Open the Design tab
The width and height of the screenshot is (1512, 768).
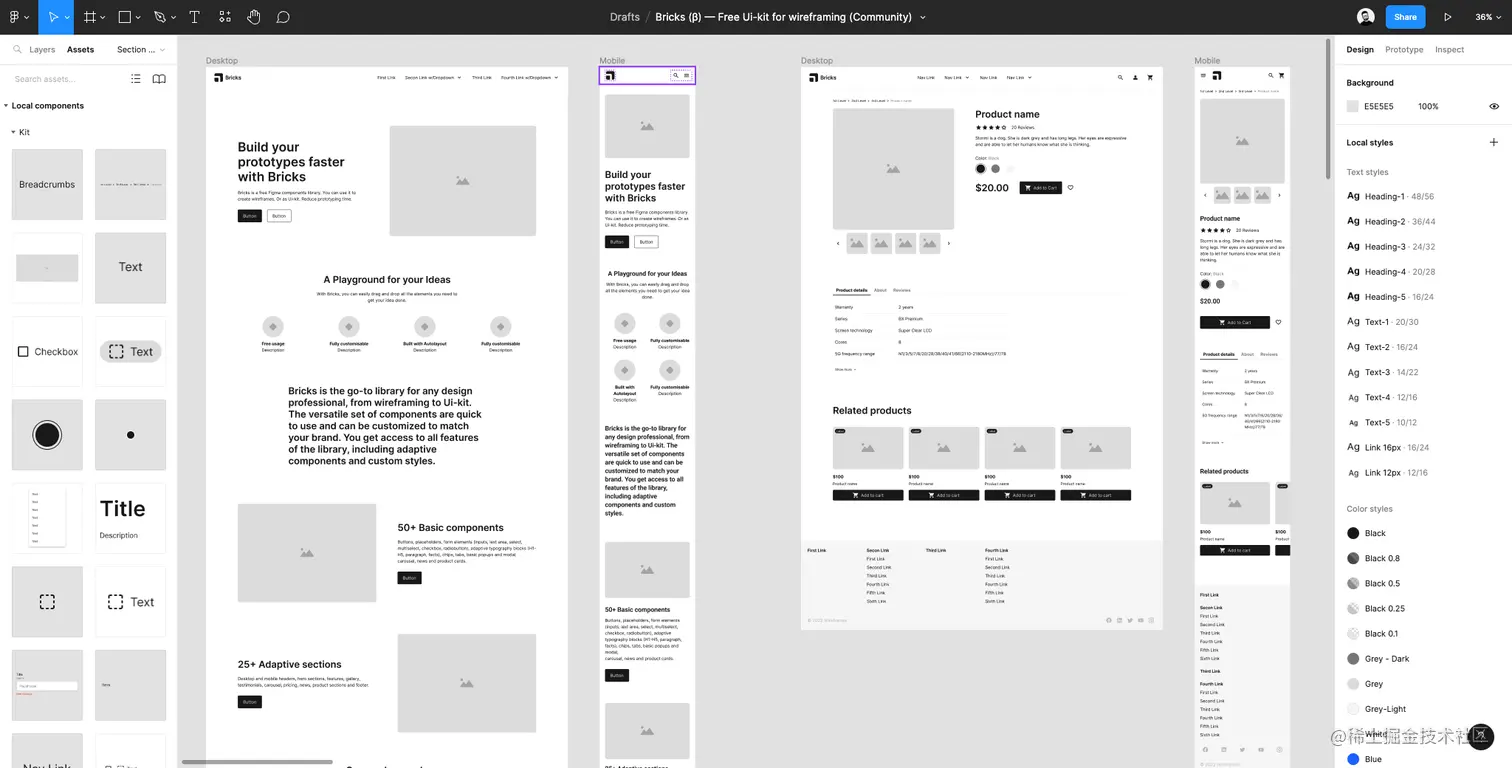tap(1360, 49)
